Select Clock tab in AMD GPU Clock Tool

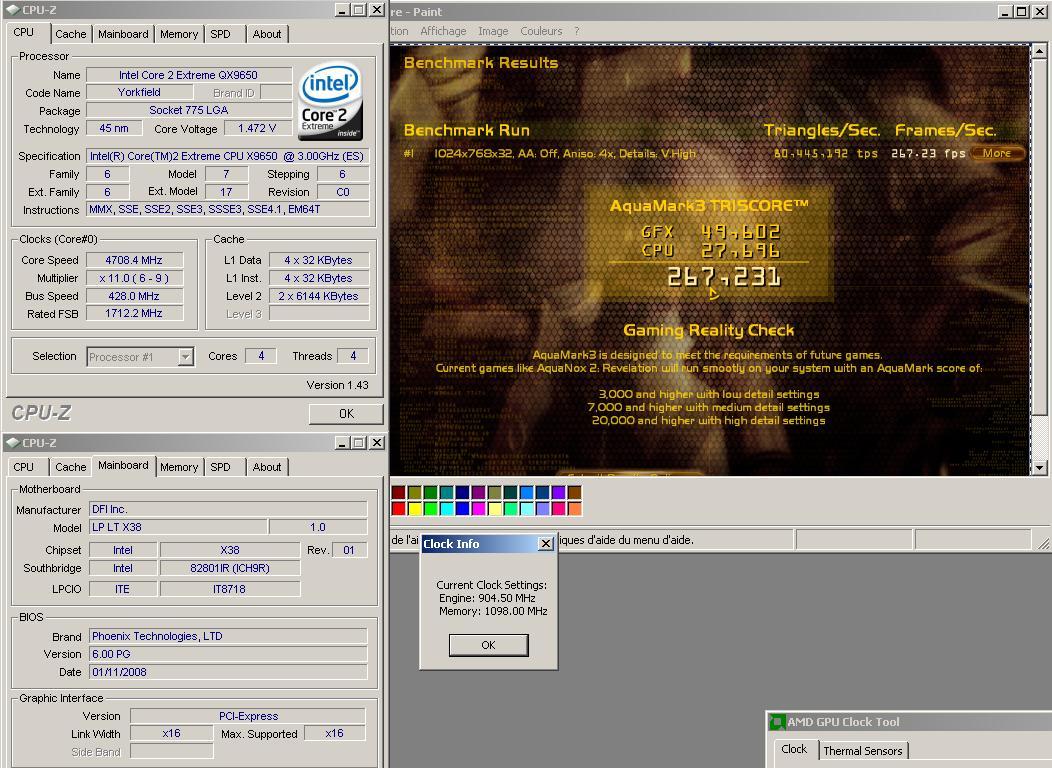pyautogui.click(x=794, y=749)
